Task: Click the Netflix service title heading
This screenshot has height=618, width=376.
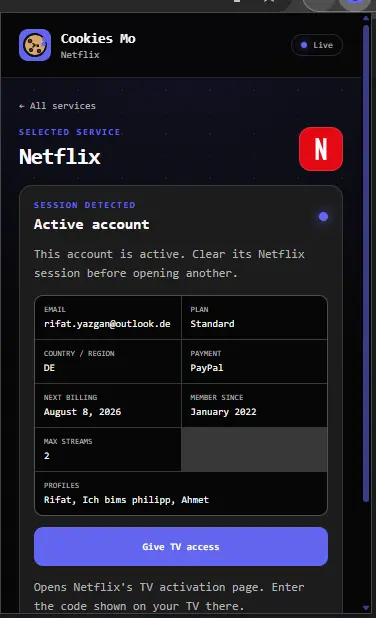Action: (x=60, y=156)
